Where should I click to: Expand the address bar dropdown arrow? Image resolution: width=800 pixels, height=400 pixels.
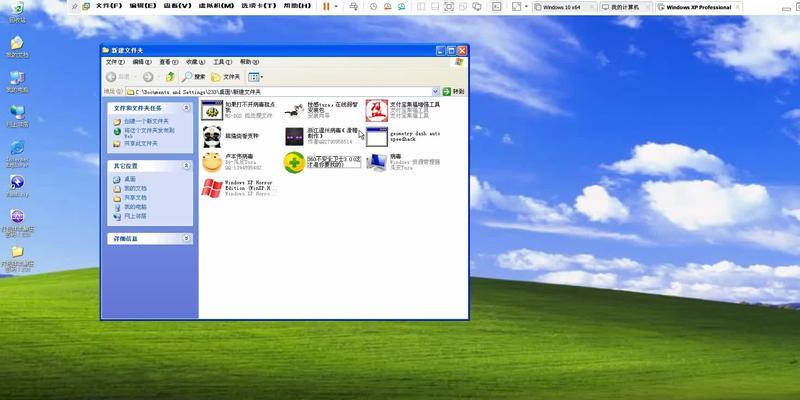click(x=436, y=92)
